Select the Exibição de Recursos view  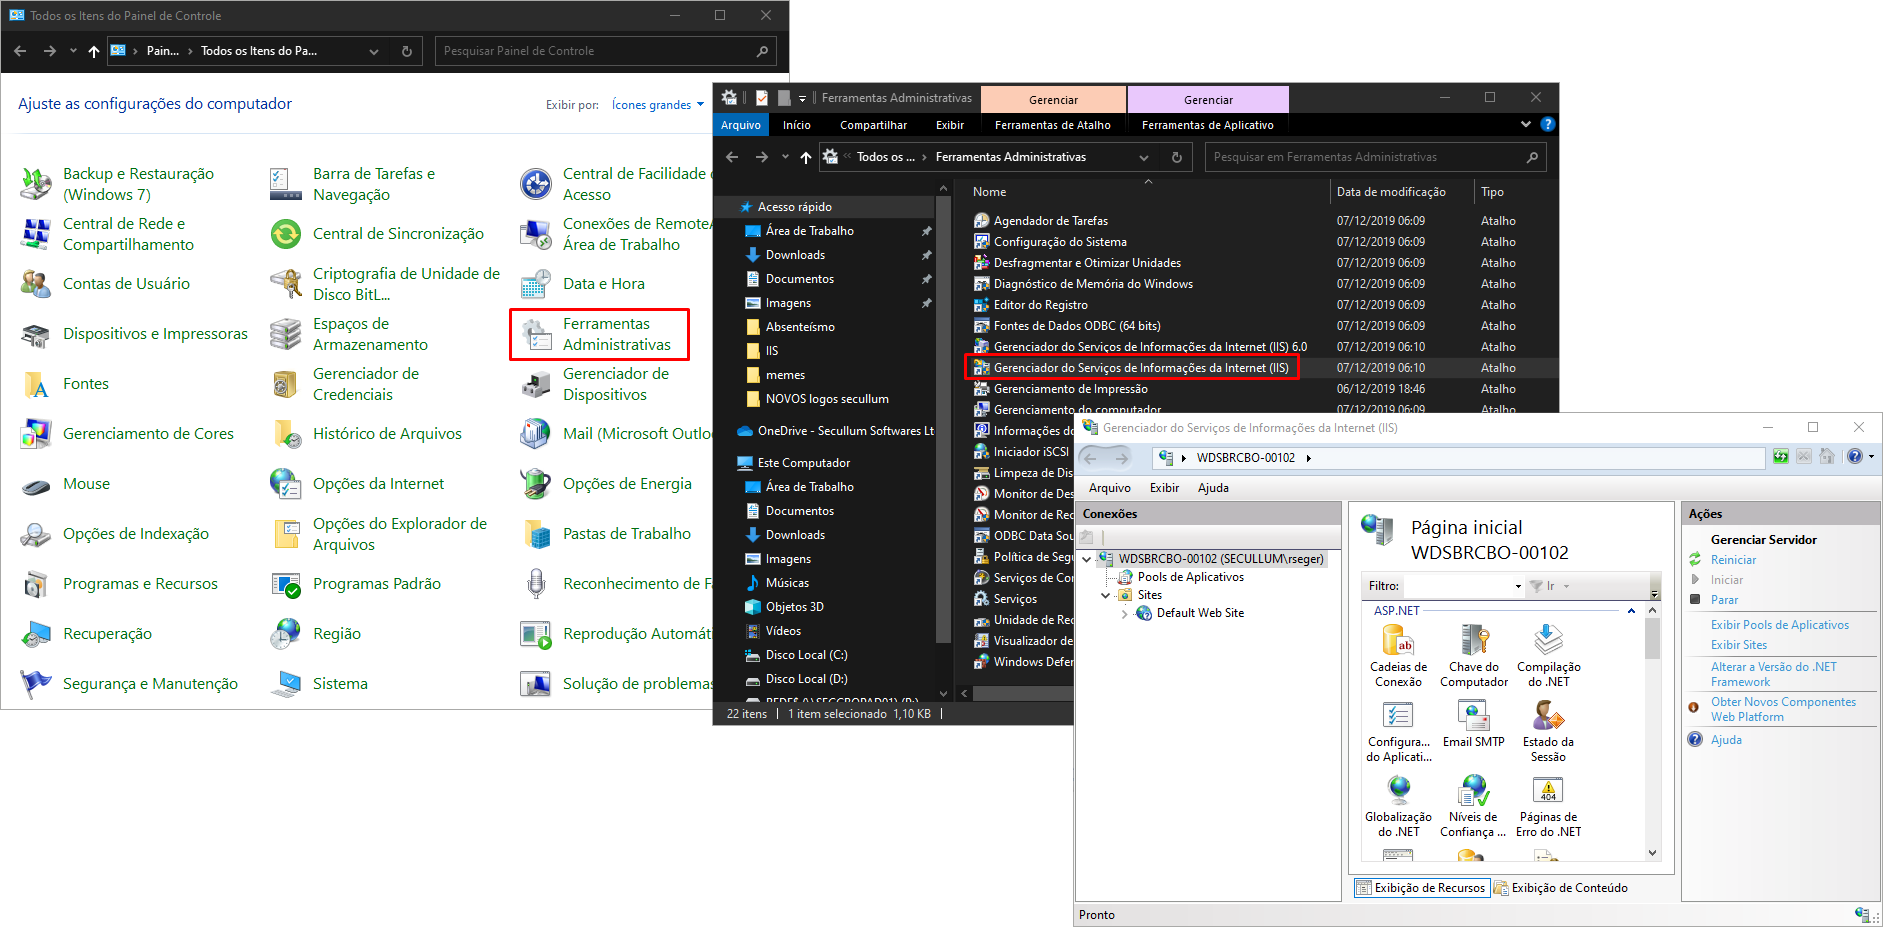(1420, 888)
